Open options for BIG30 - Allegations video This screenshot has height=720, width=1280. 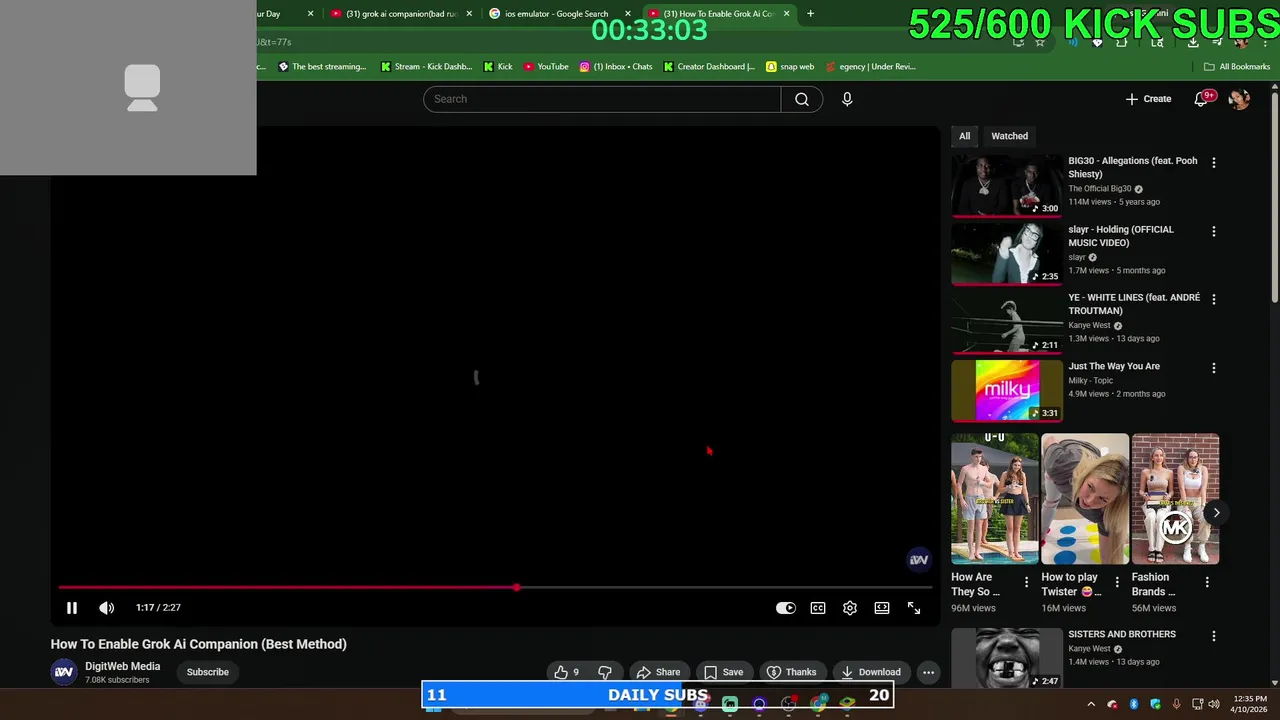1214,162
